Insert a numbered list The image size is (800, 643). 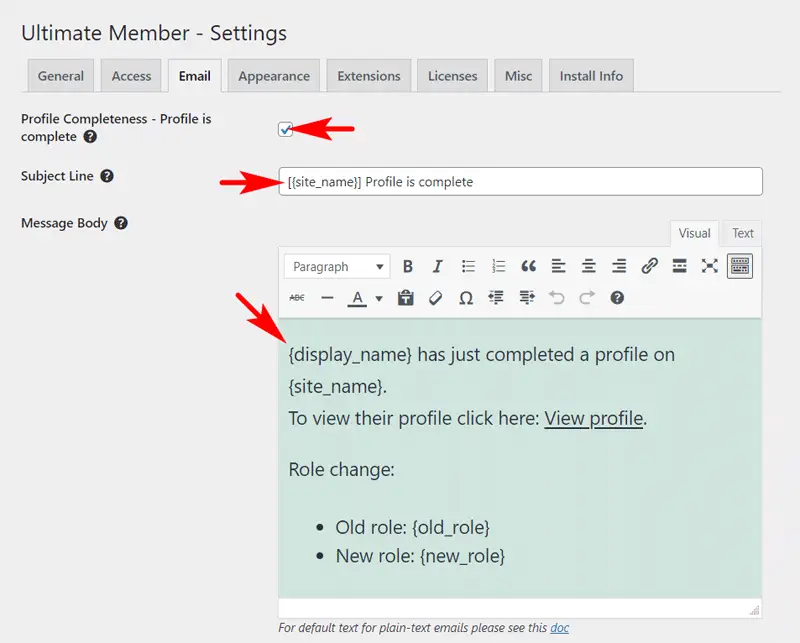(x=498, y=266)
